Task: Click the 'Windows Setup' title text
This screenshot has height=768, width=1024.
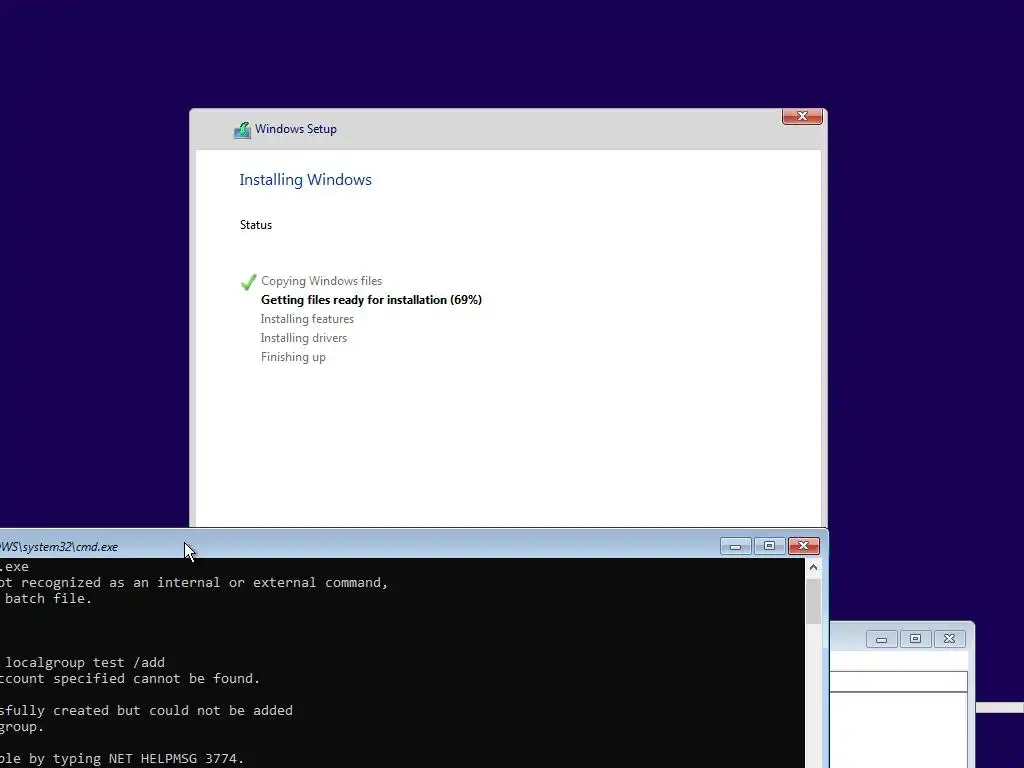Action: click(296, 129)
